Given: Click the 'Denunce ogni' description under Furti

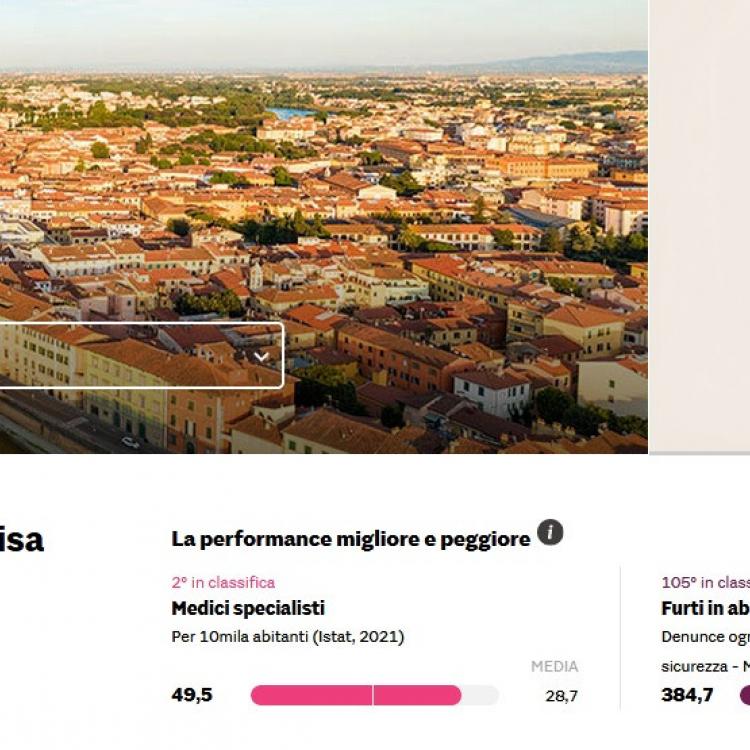Looking at the screenshot, I should 705,636.
